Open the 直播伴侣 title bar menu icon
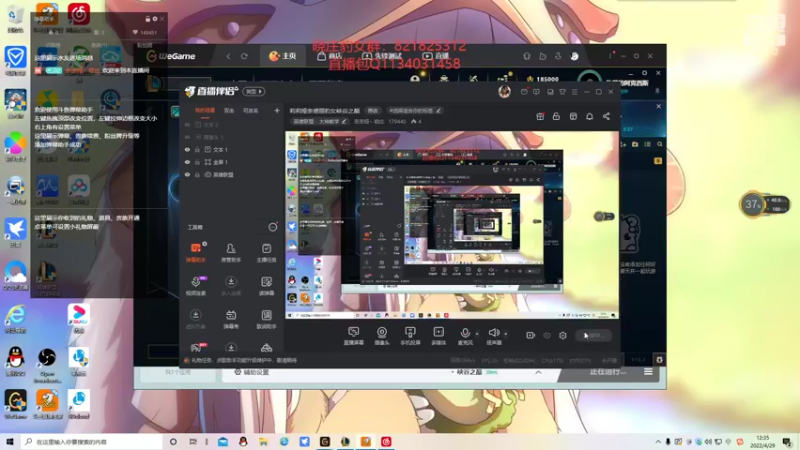The height and width of the screenshot is (450, 800). point(574,92)
